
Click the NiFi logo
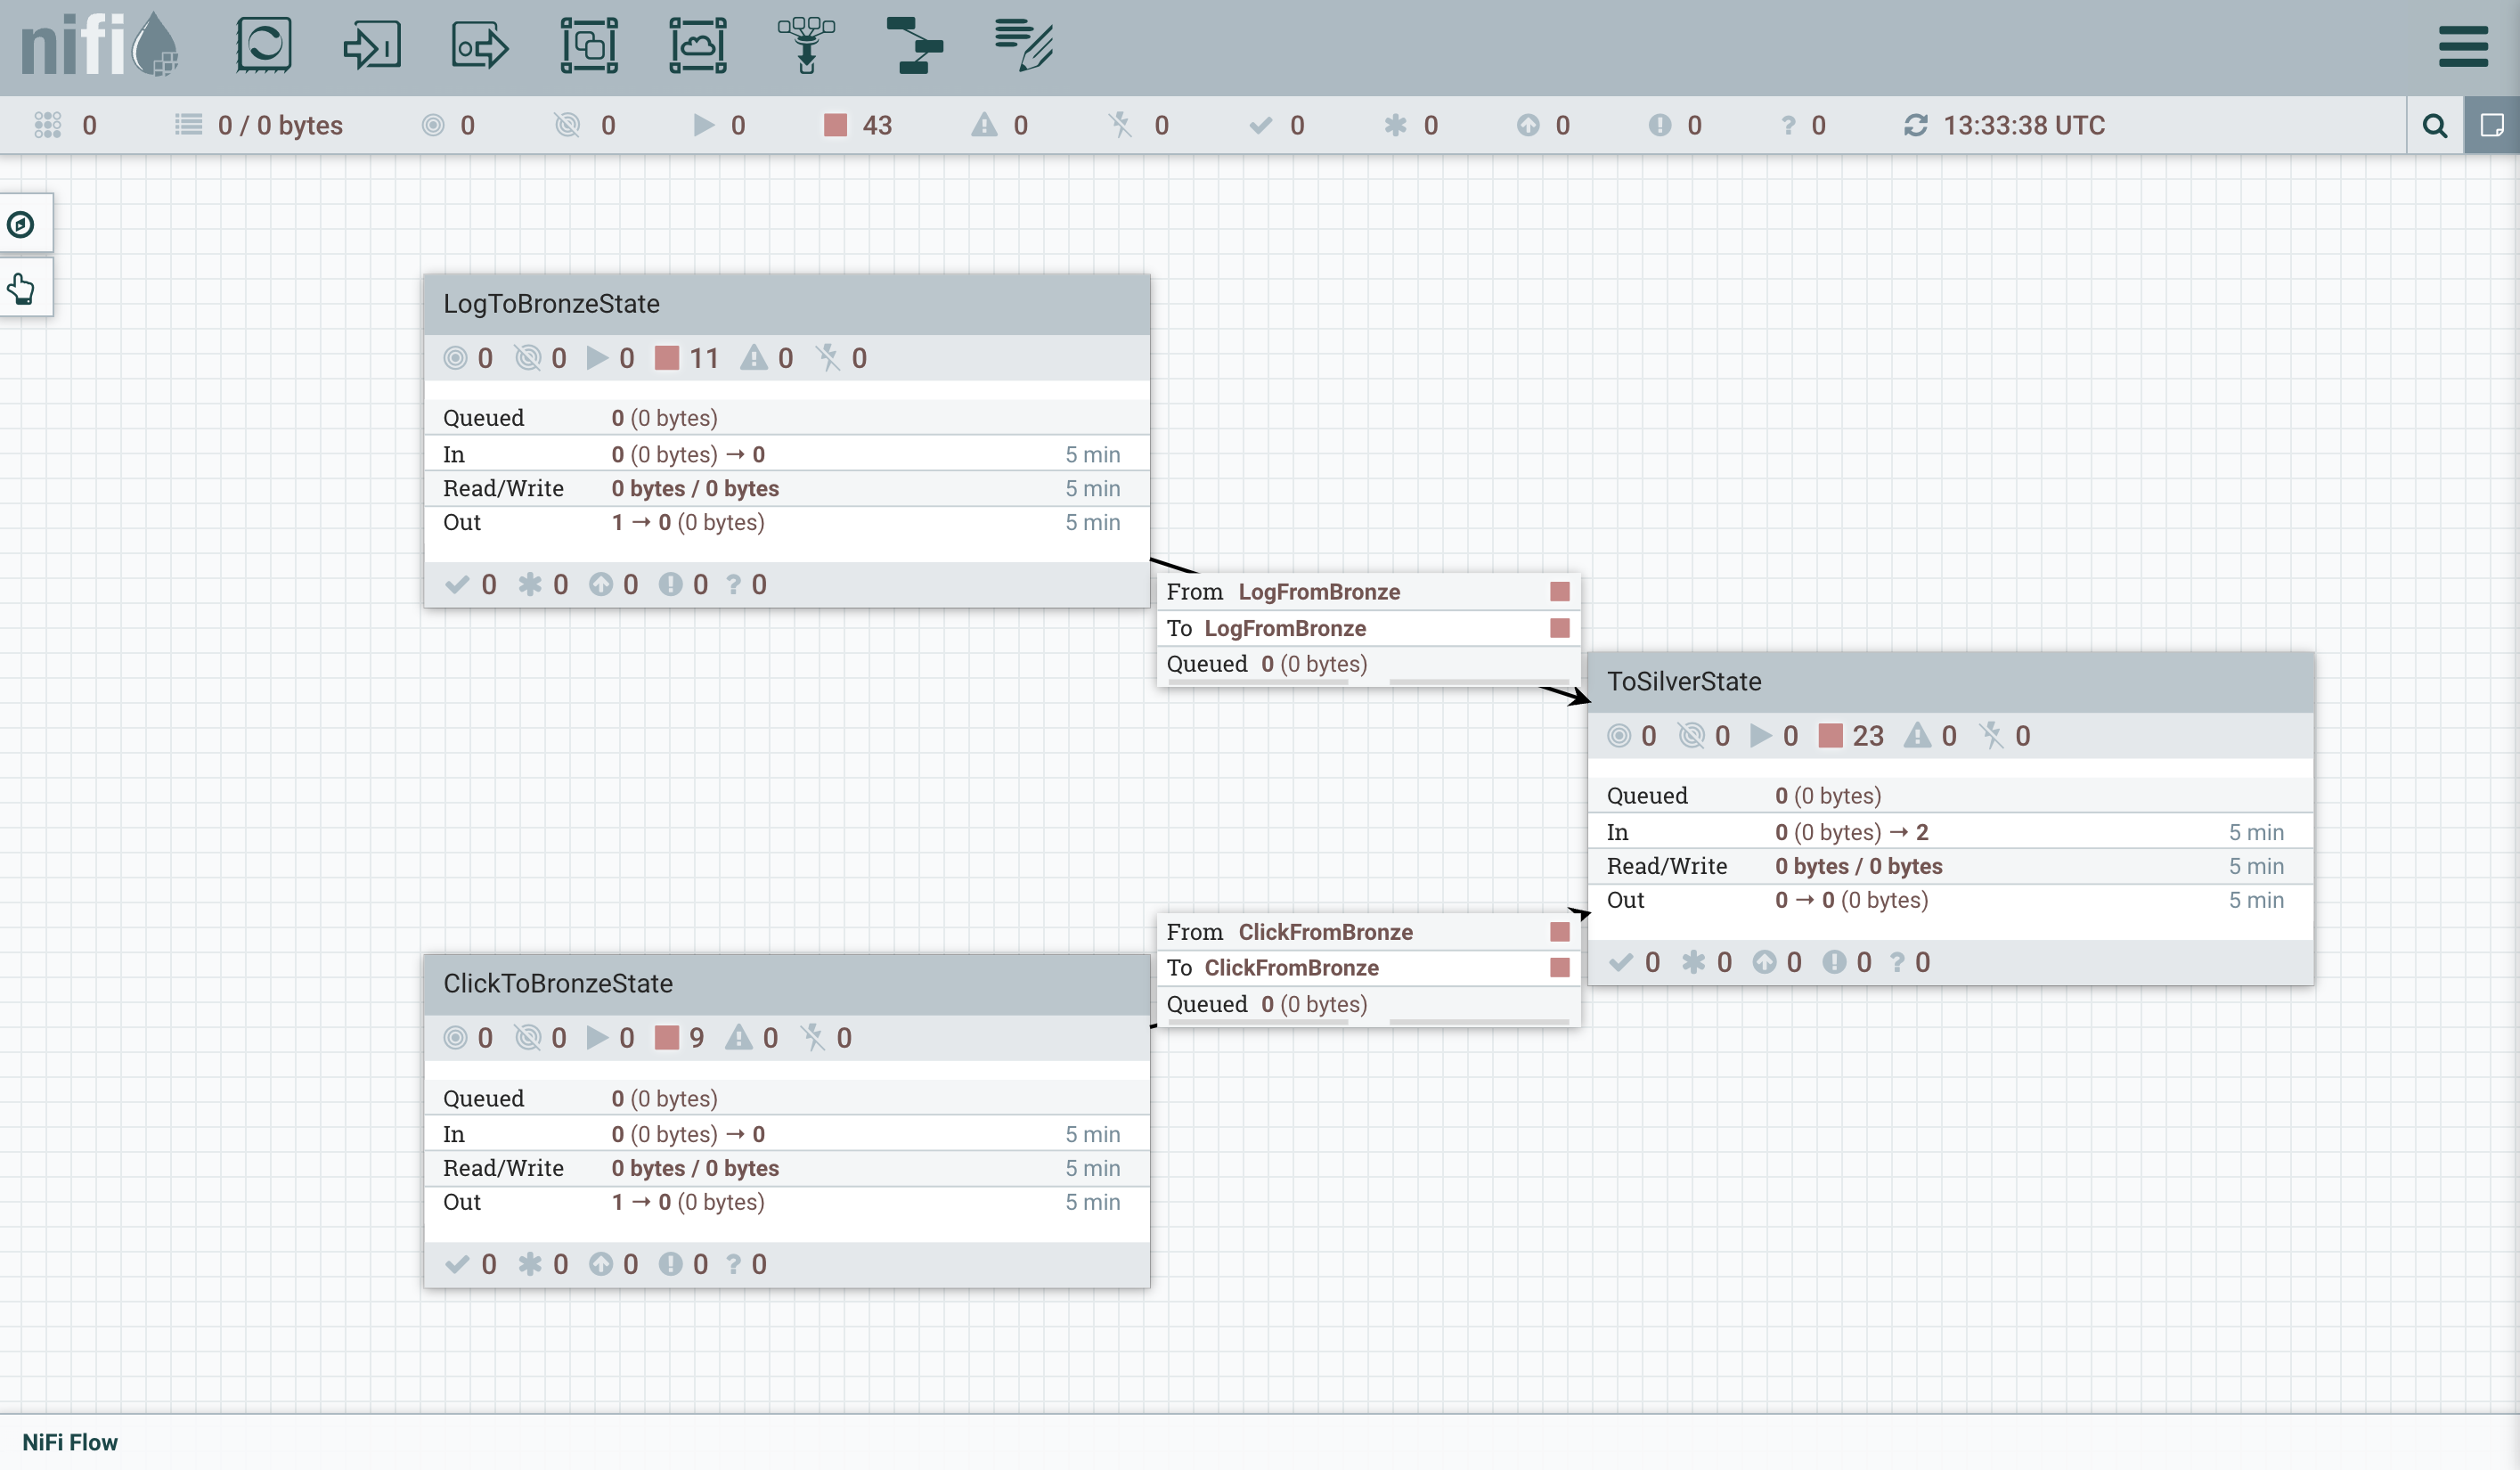tap(99, 45)
